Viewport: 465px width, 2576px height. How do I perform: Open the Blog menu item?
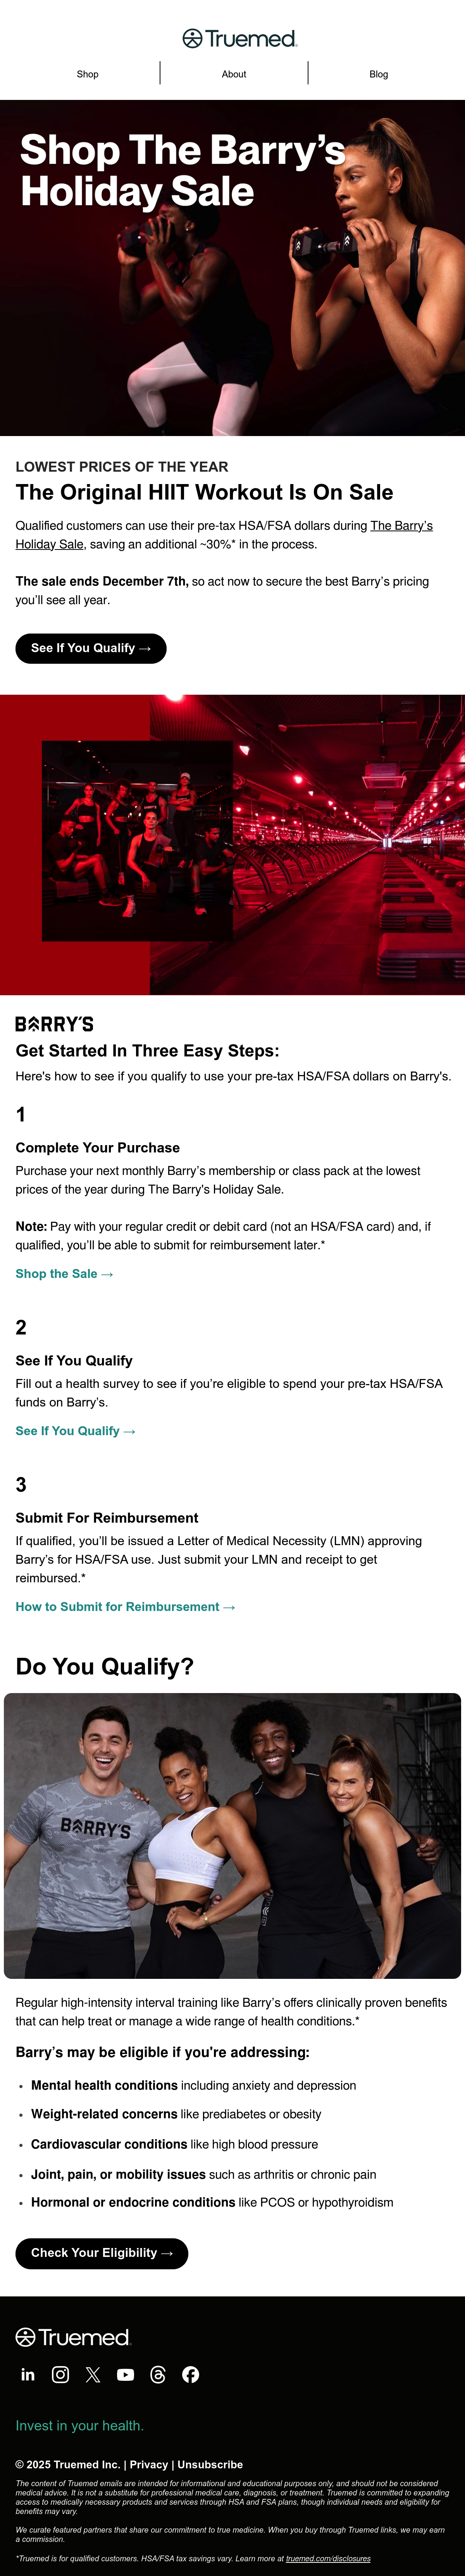[379, 74]
